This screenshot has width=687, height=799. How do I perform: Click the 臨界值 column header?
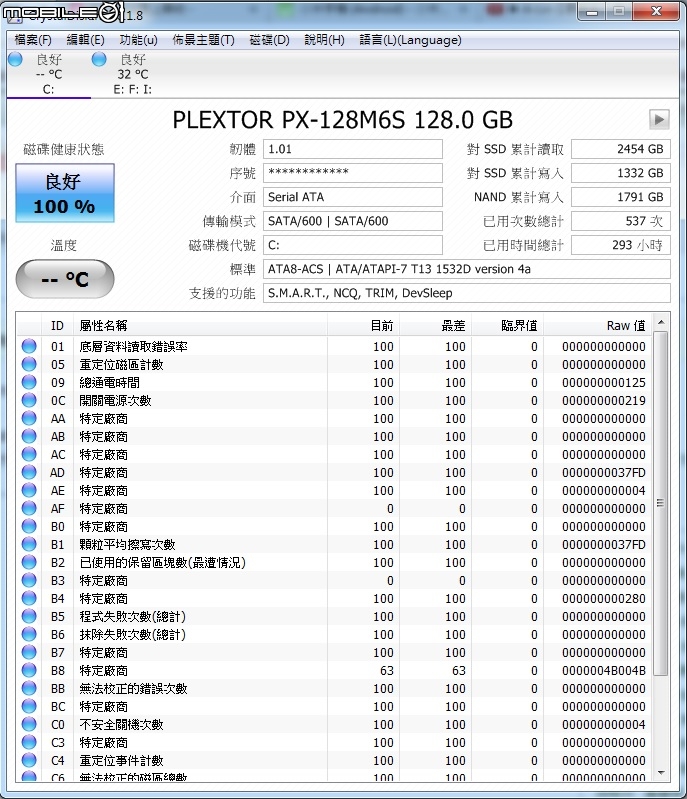(x=508, y=326)
